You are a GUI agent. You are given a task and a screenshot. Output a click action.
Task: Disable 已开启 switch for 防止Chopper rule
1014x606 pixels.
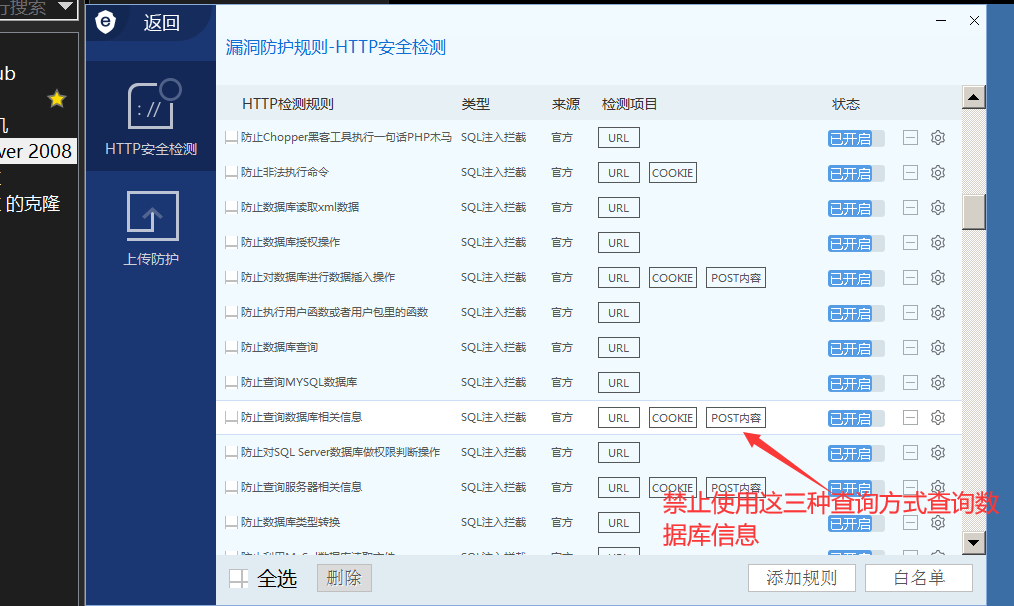pos(855,138)
